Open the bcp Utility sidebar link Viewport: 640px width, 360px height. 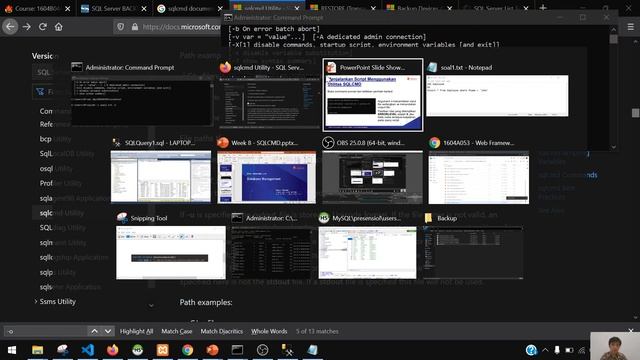tap(56, 139)
